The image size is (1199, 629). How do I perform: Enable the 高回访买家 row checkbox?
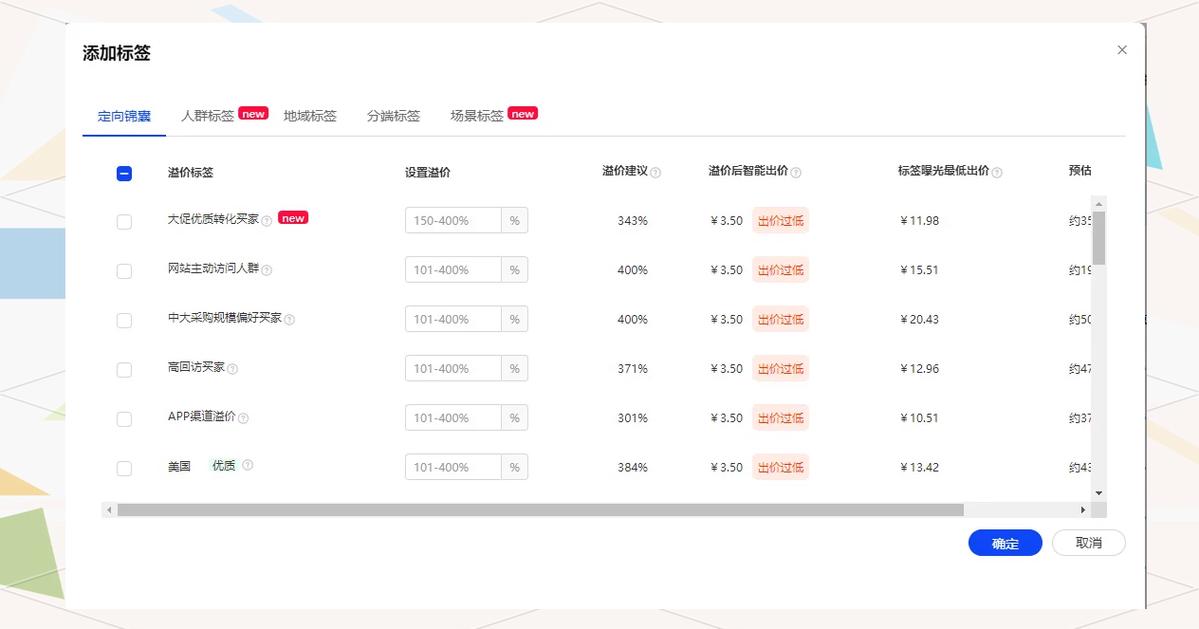pyautogui.click(x=124, y=369)
